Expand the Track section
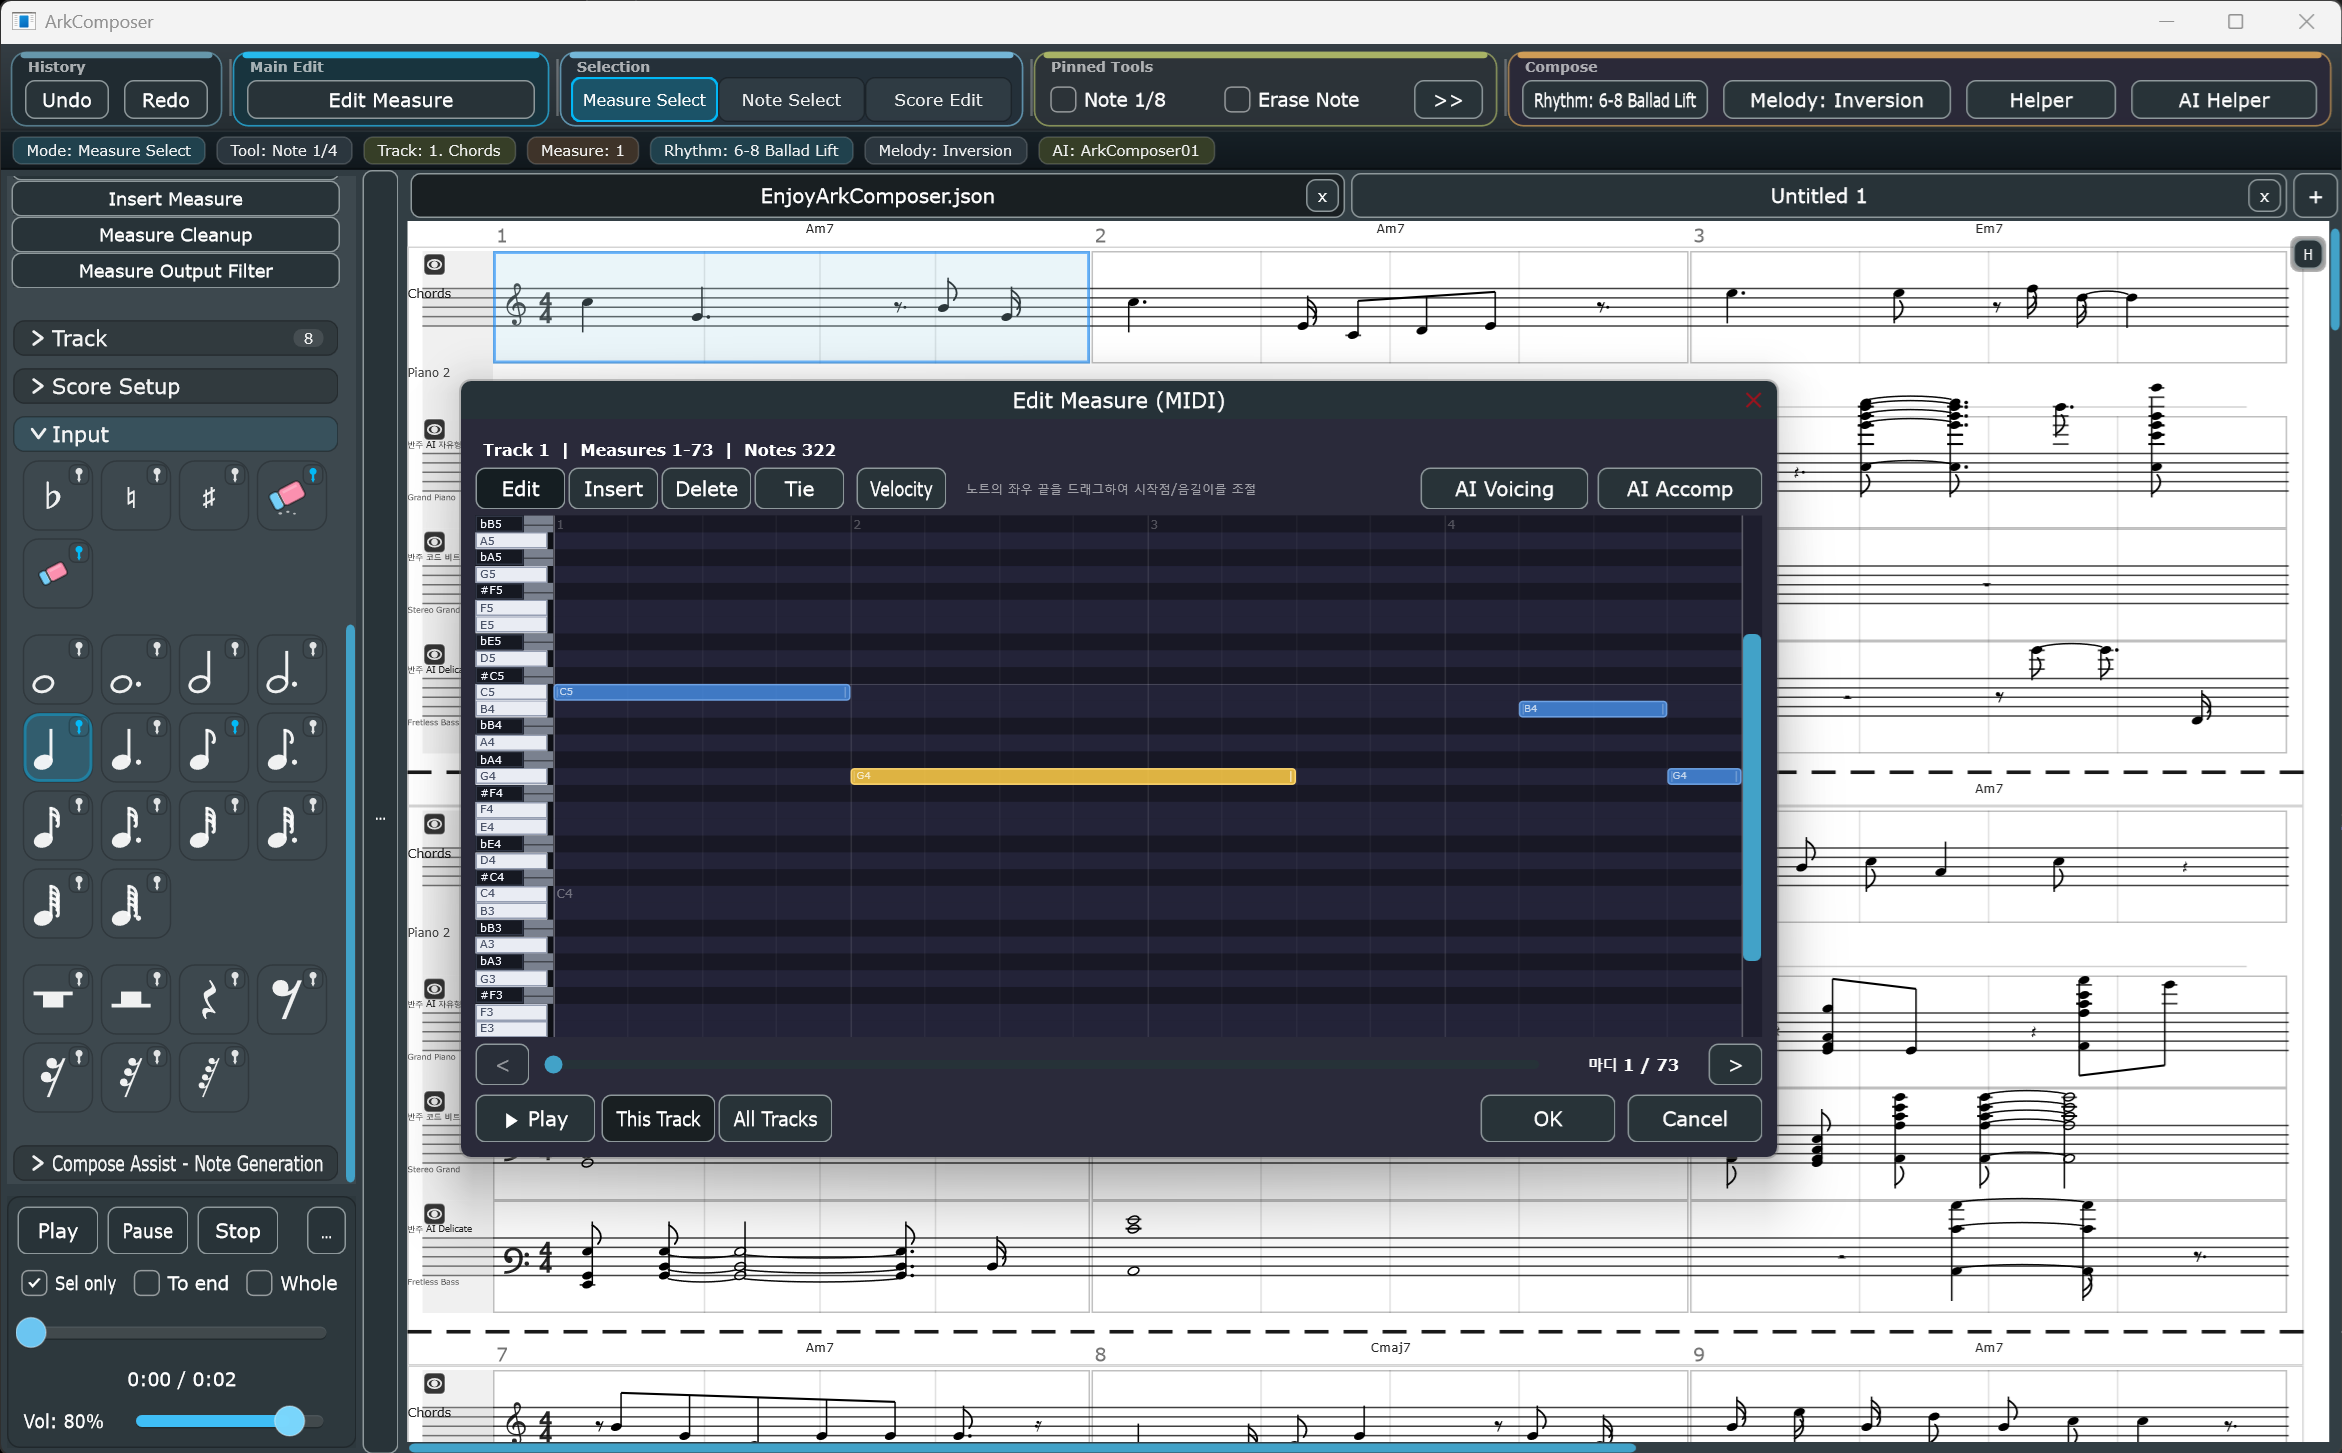The image size is (2342, 1453). pyautogui.click(x=176, y=338)
